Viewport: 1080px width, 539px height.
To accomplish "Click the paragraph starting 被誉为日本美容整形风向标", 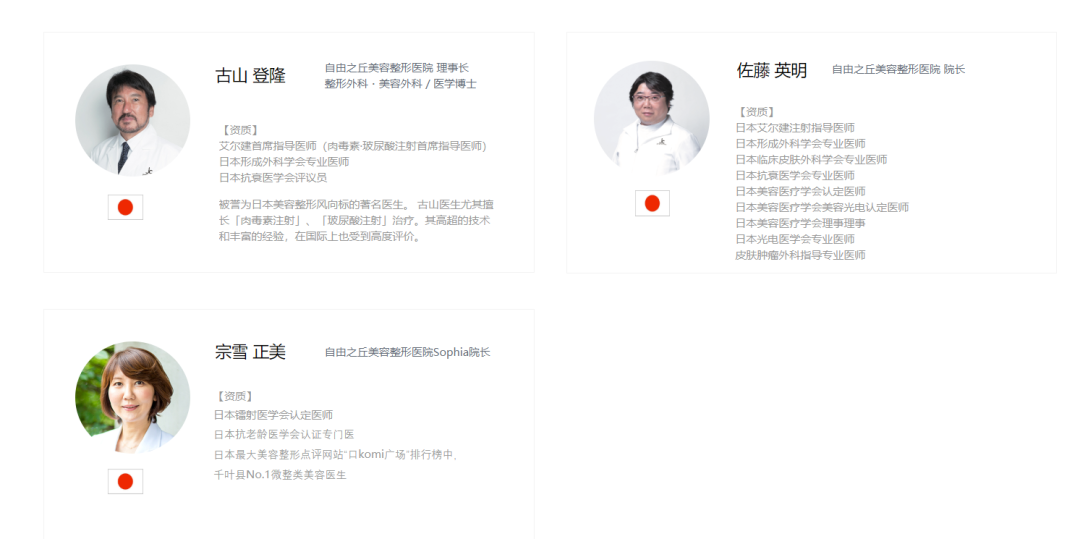I will pyautogui.click(x=355, y=220).
